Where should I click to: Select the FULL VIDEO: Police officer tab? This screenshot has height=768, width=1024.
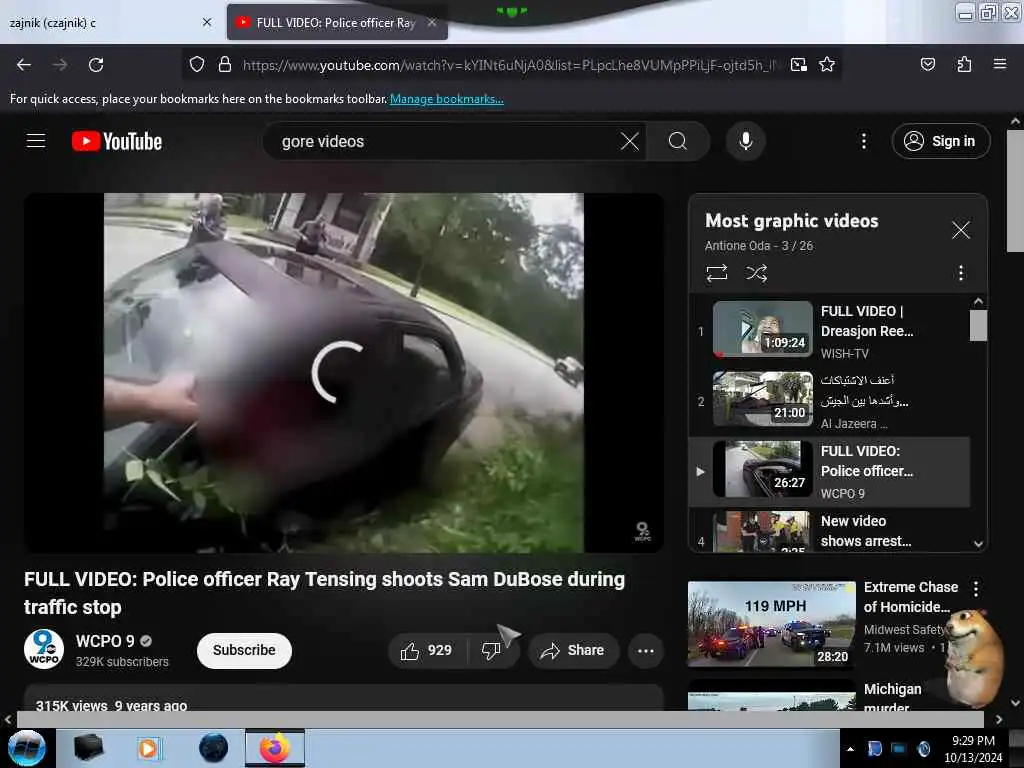click(x=337, y=23)
